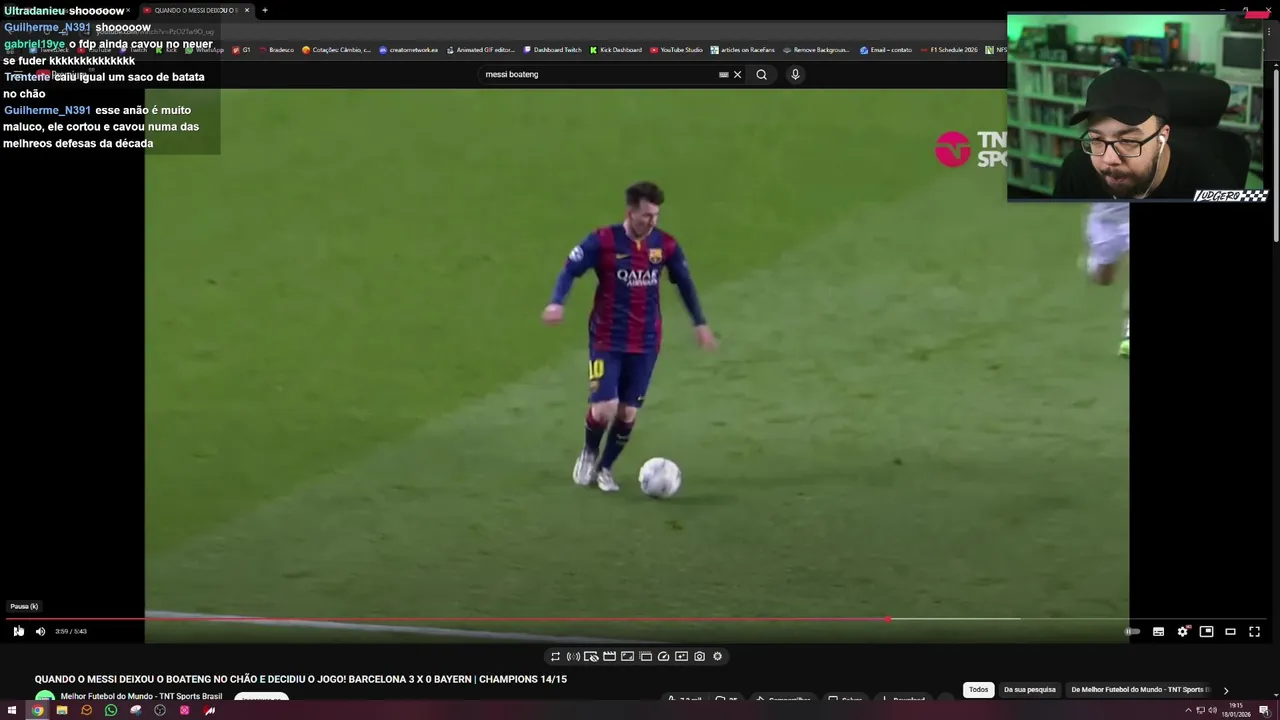Open the 'YouTube Studio' bookmark
1280x720 pixels.
(x=676, y=49)
